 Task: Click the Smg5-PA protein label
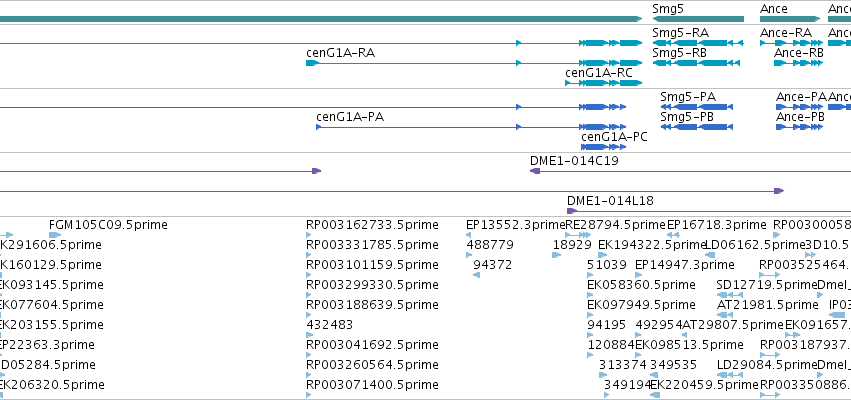688,97
